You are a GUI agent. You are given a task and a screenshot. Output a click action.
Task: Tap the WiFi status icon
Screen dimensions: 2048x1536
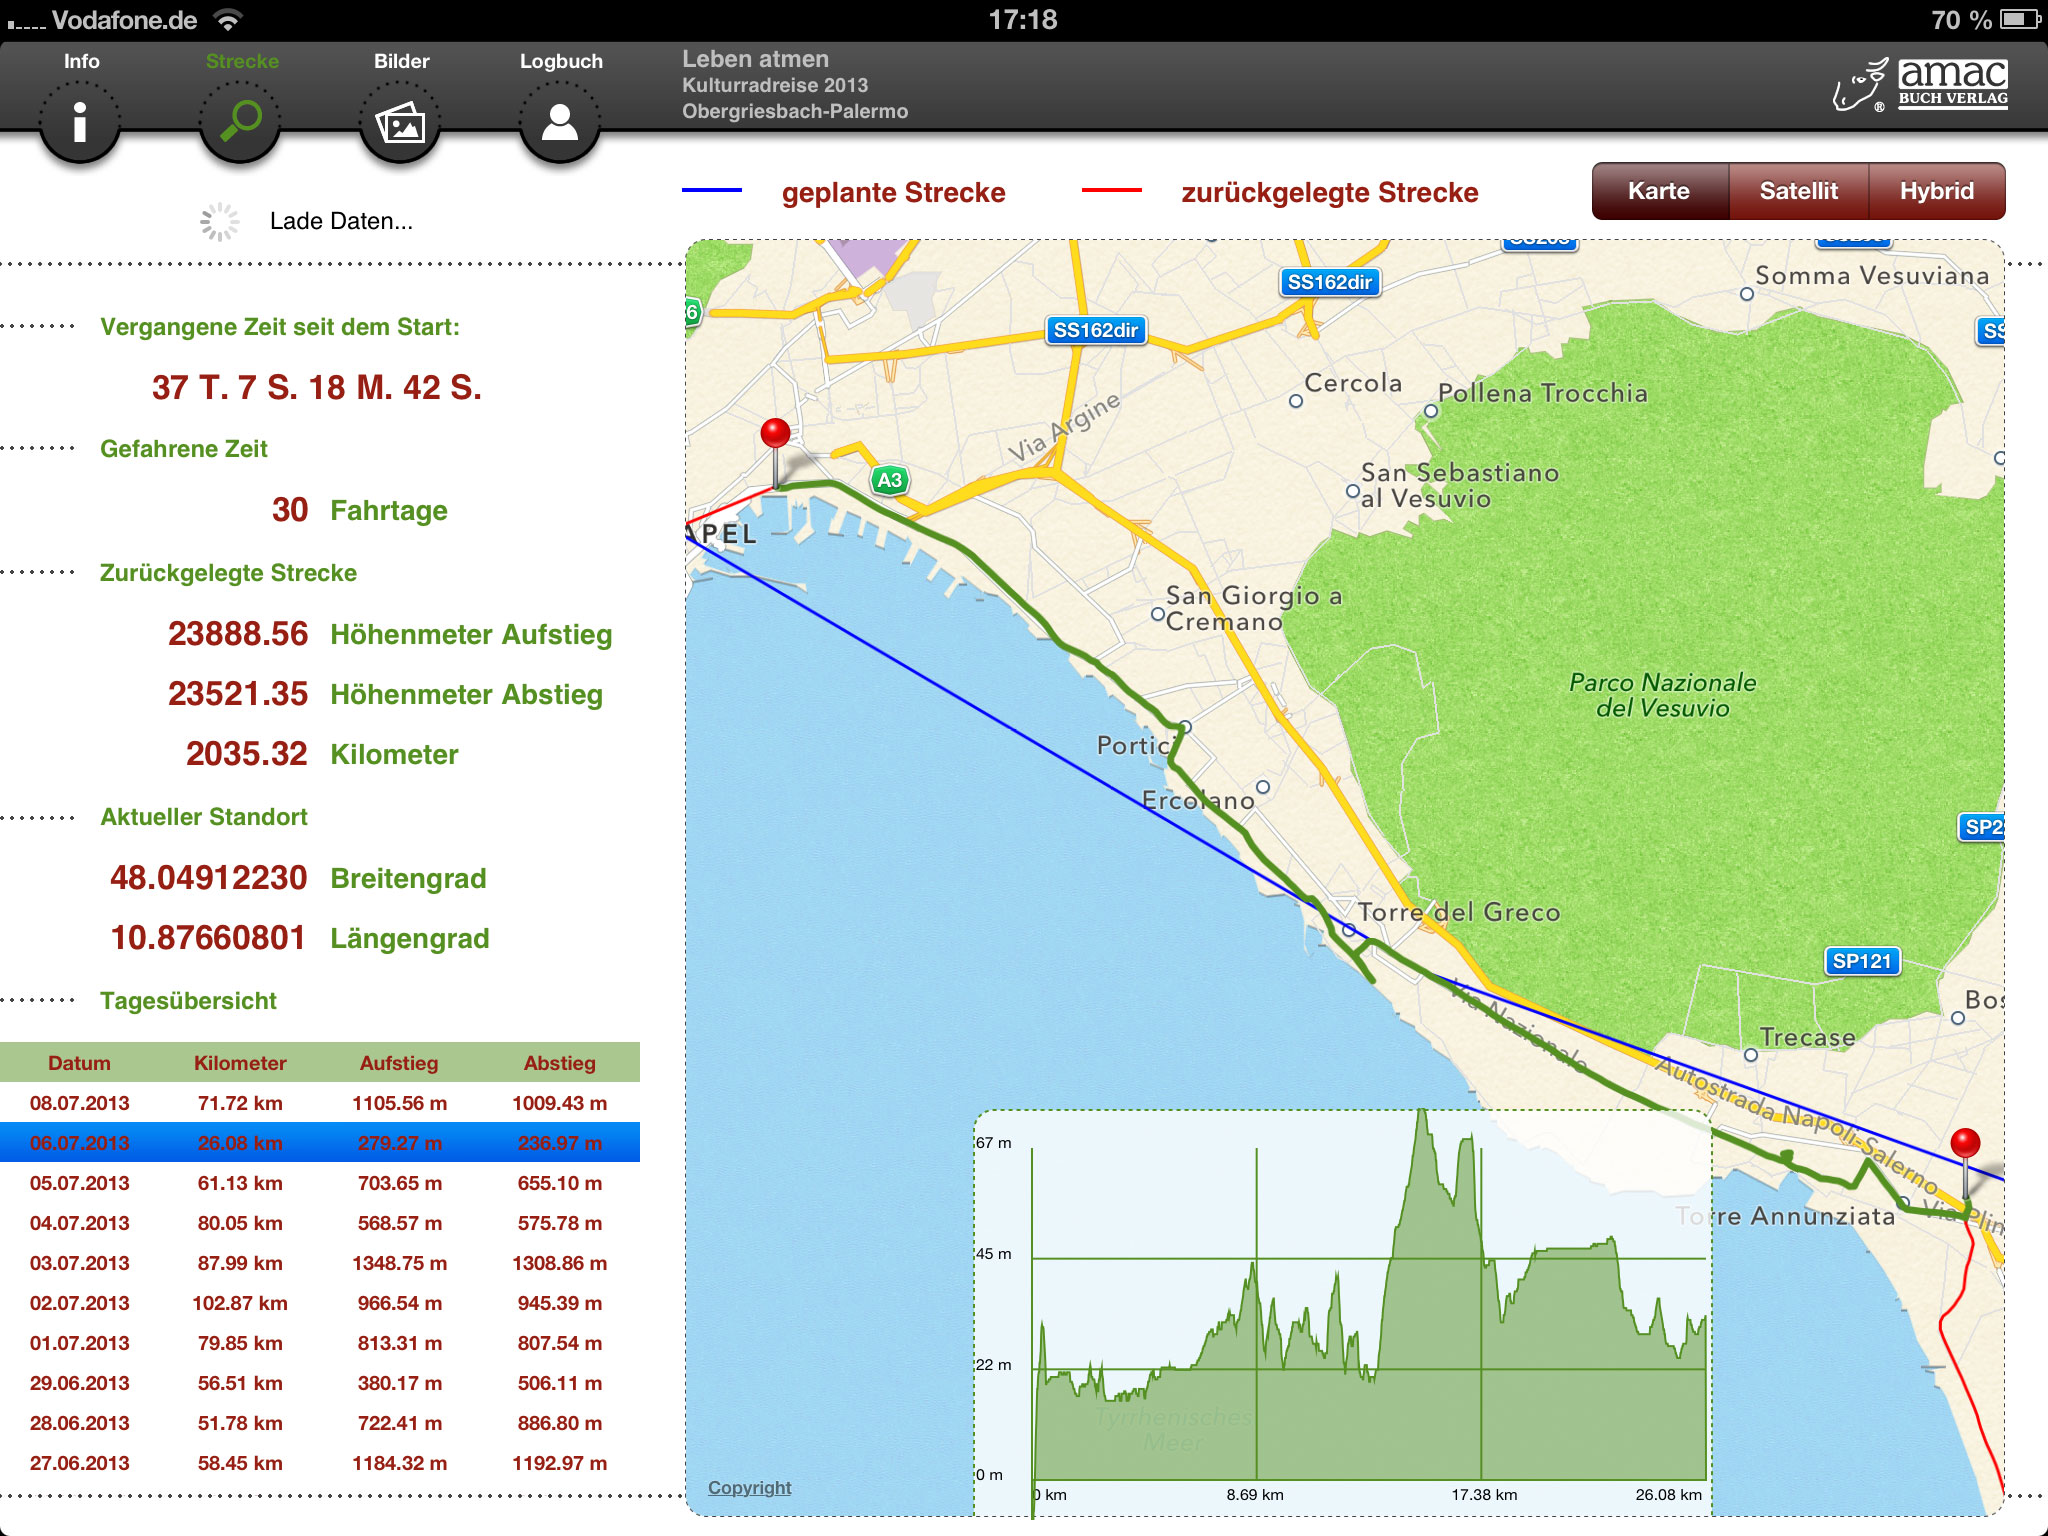point(229,20)
